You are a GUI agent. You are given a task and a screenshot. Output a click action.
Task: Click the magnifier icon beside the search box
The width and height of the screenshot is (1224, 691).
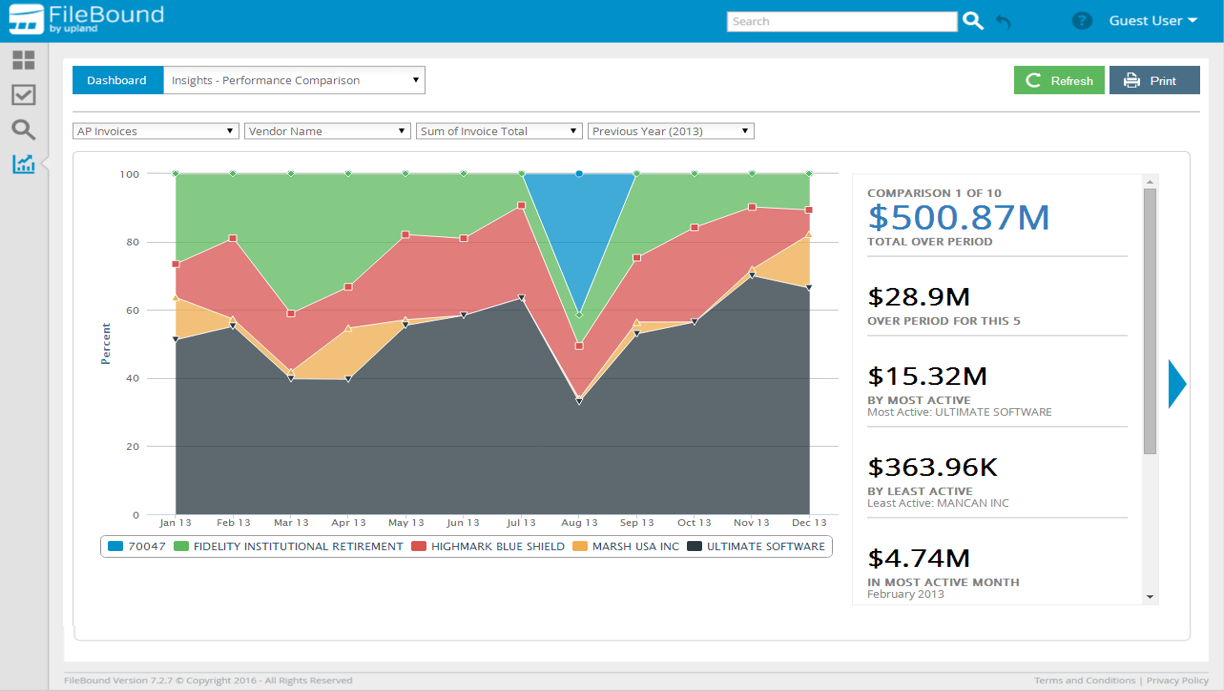pyautogui.click(x=973, y=21)
